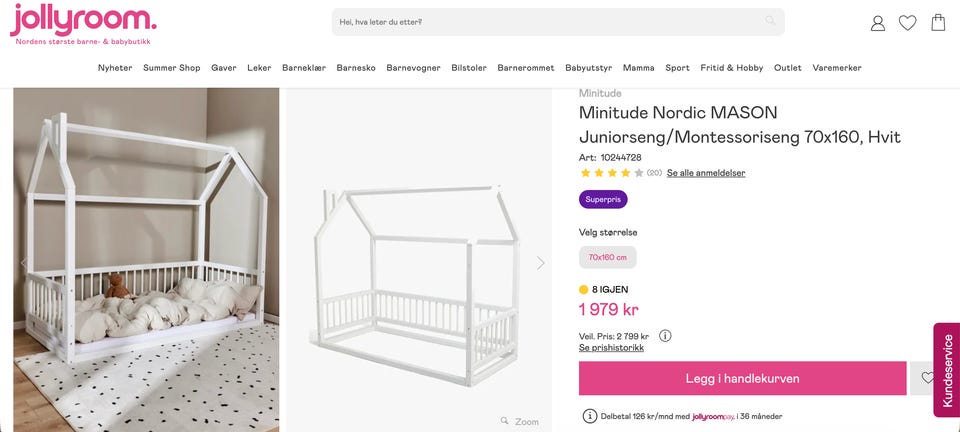
Task: Click the jollyroom logo
Action: click(x=83, y=24)
